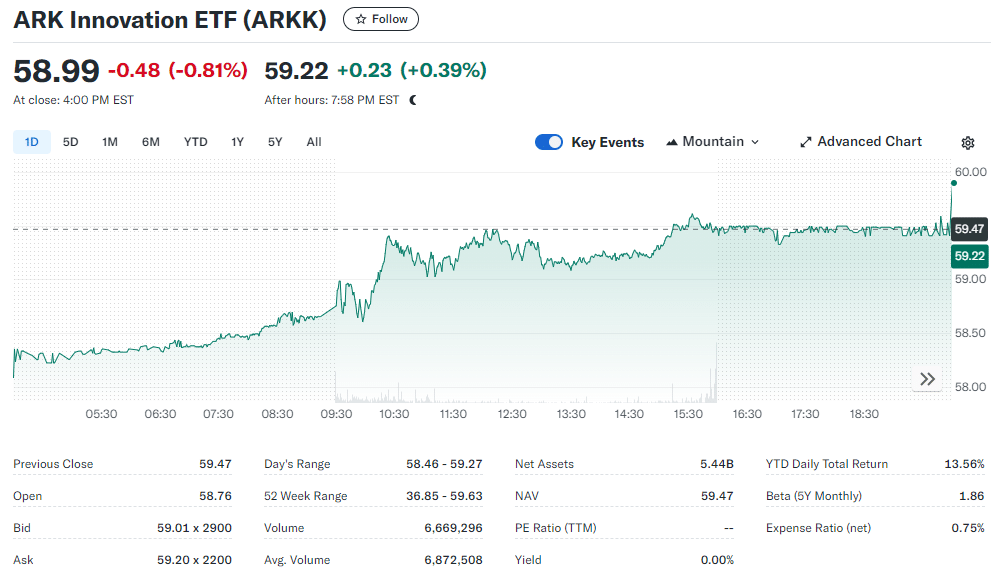The image size is (1003, 585).
Task: Click the Follow star button
Action: click(x=381, y=19)
